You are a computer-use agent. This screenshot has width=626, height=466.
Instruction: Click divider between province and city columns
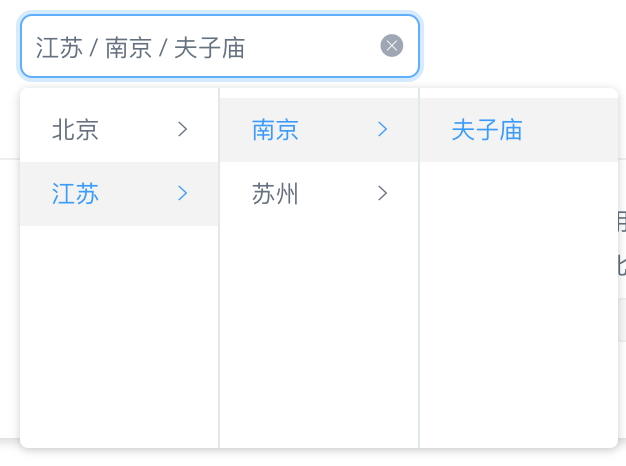219,300
